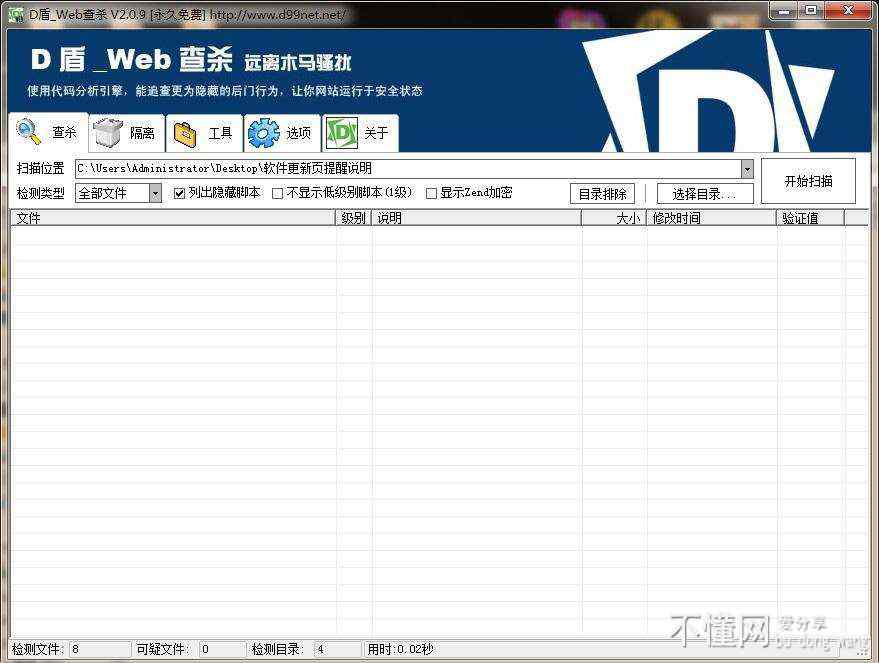Viewport: 879px width, 663px height.
Task: Open the 隔离 tab label
Action: (142, 133)
